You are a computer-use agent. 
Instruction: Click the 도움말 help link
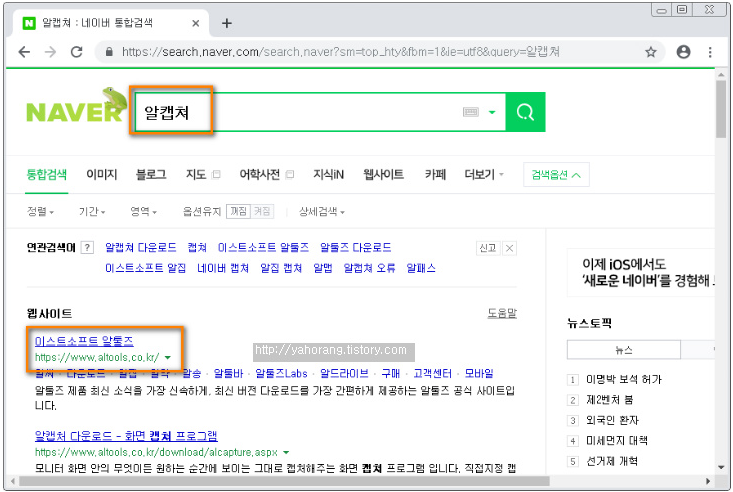pos(502,313)
